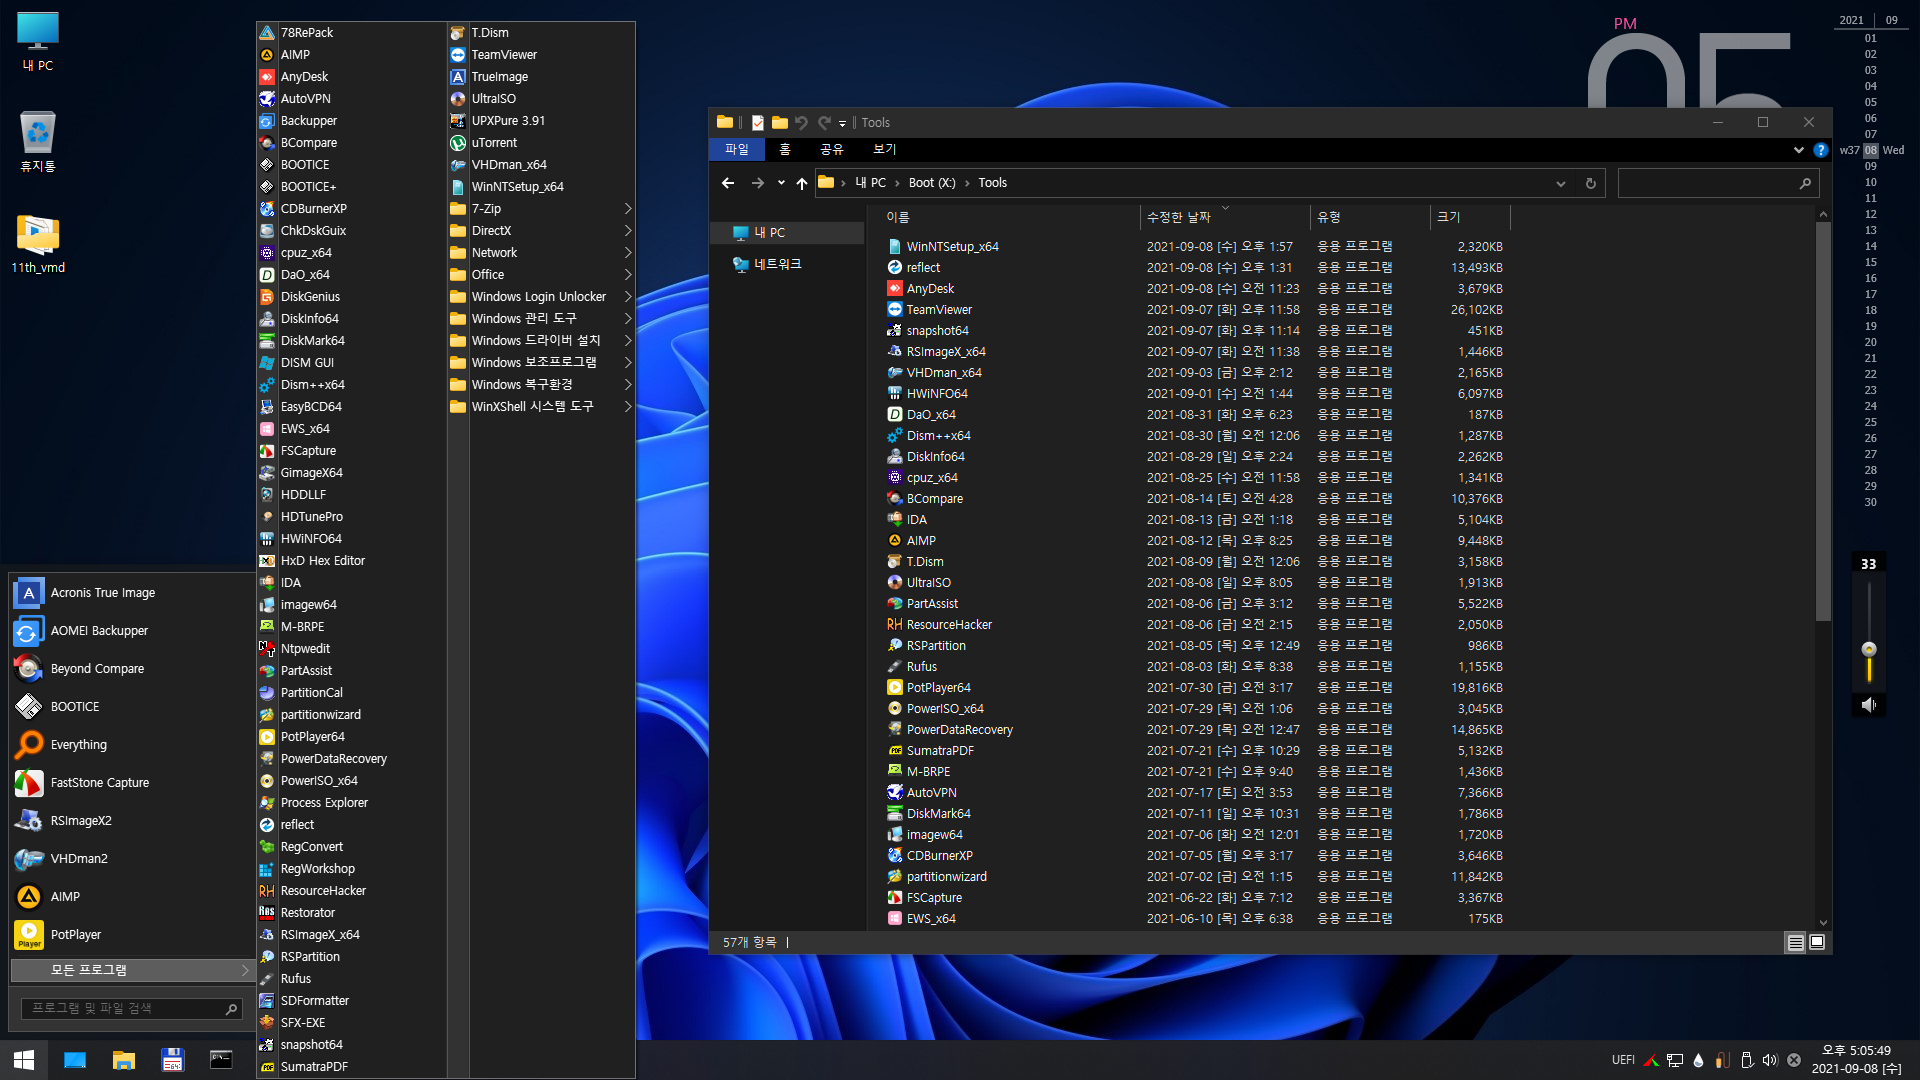Select WinNTSetup_x64 file in Tools folder
Screen dimensions: 1920x1080
(1195, 247)
